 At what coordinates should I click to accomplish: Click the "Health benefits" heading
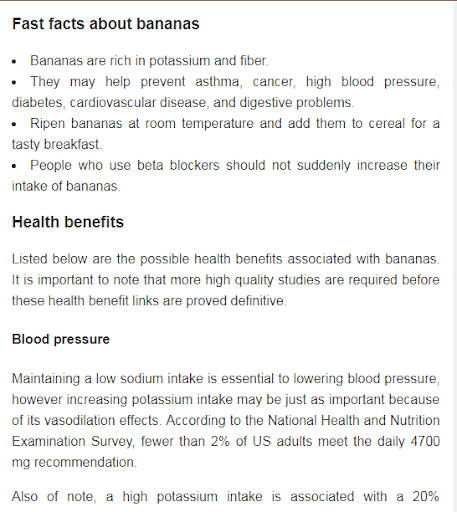(x=68, y=222)
